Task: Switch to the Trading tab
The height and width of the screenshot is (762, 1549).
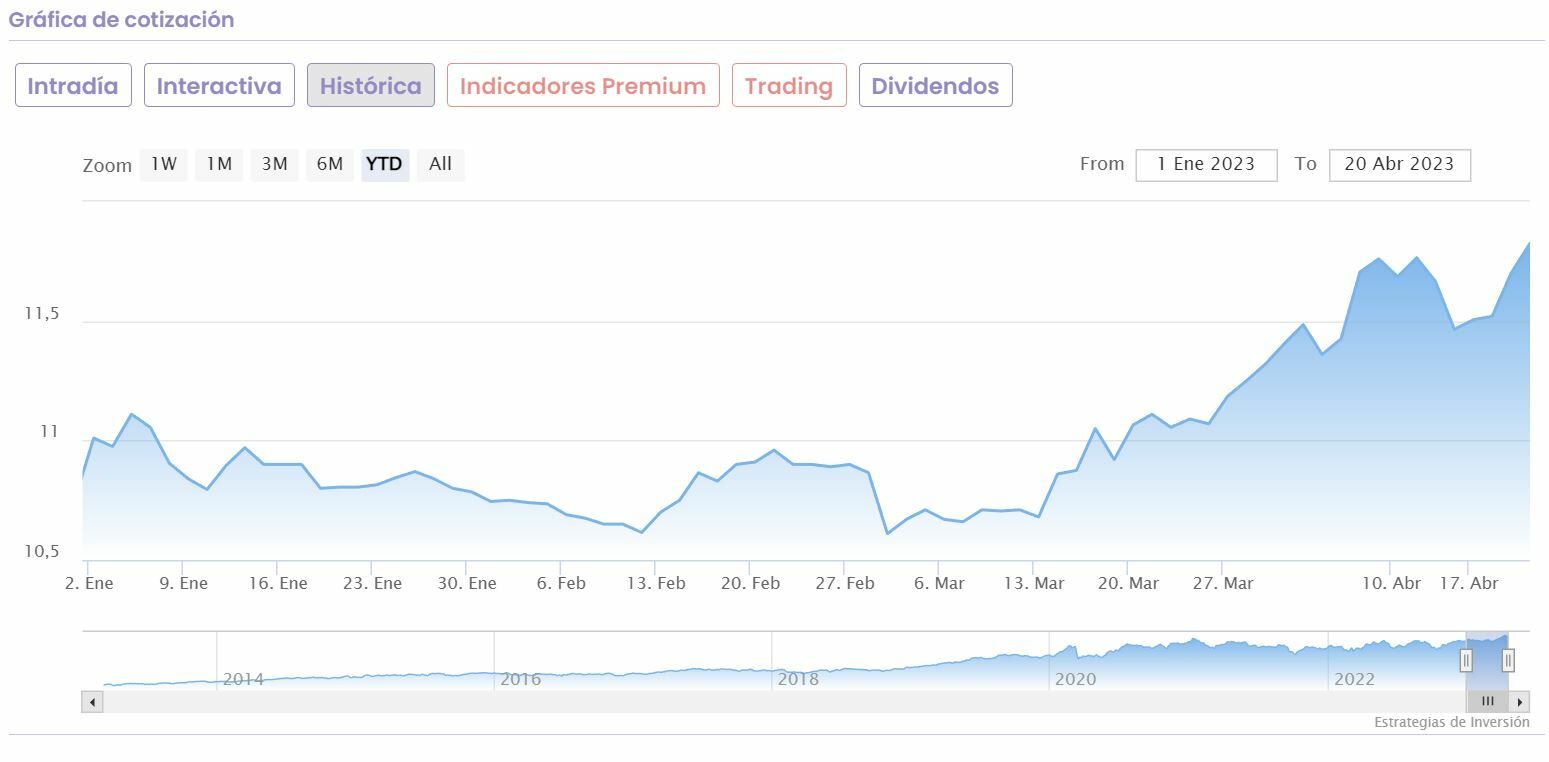Action: click(789, 86)
